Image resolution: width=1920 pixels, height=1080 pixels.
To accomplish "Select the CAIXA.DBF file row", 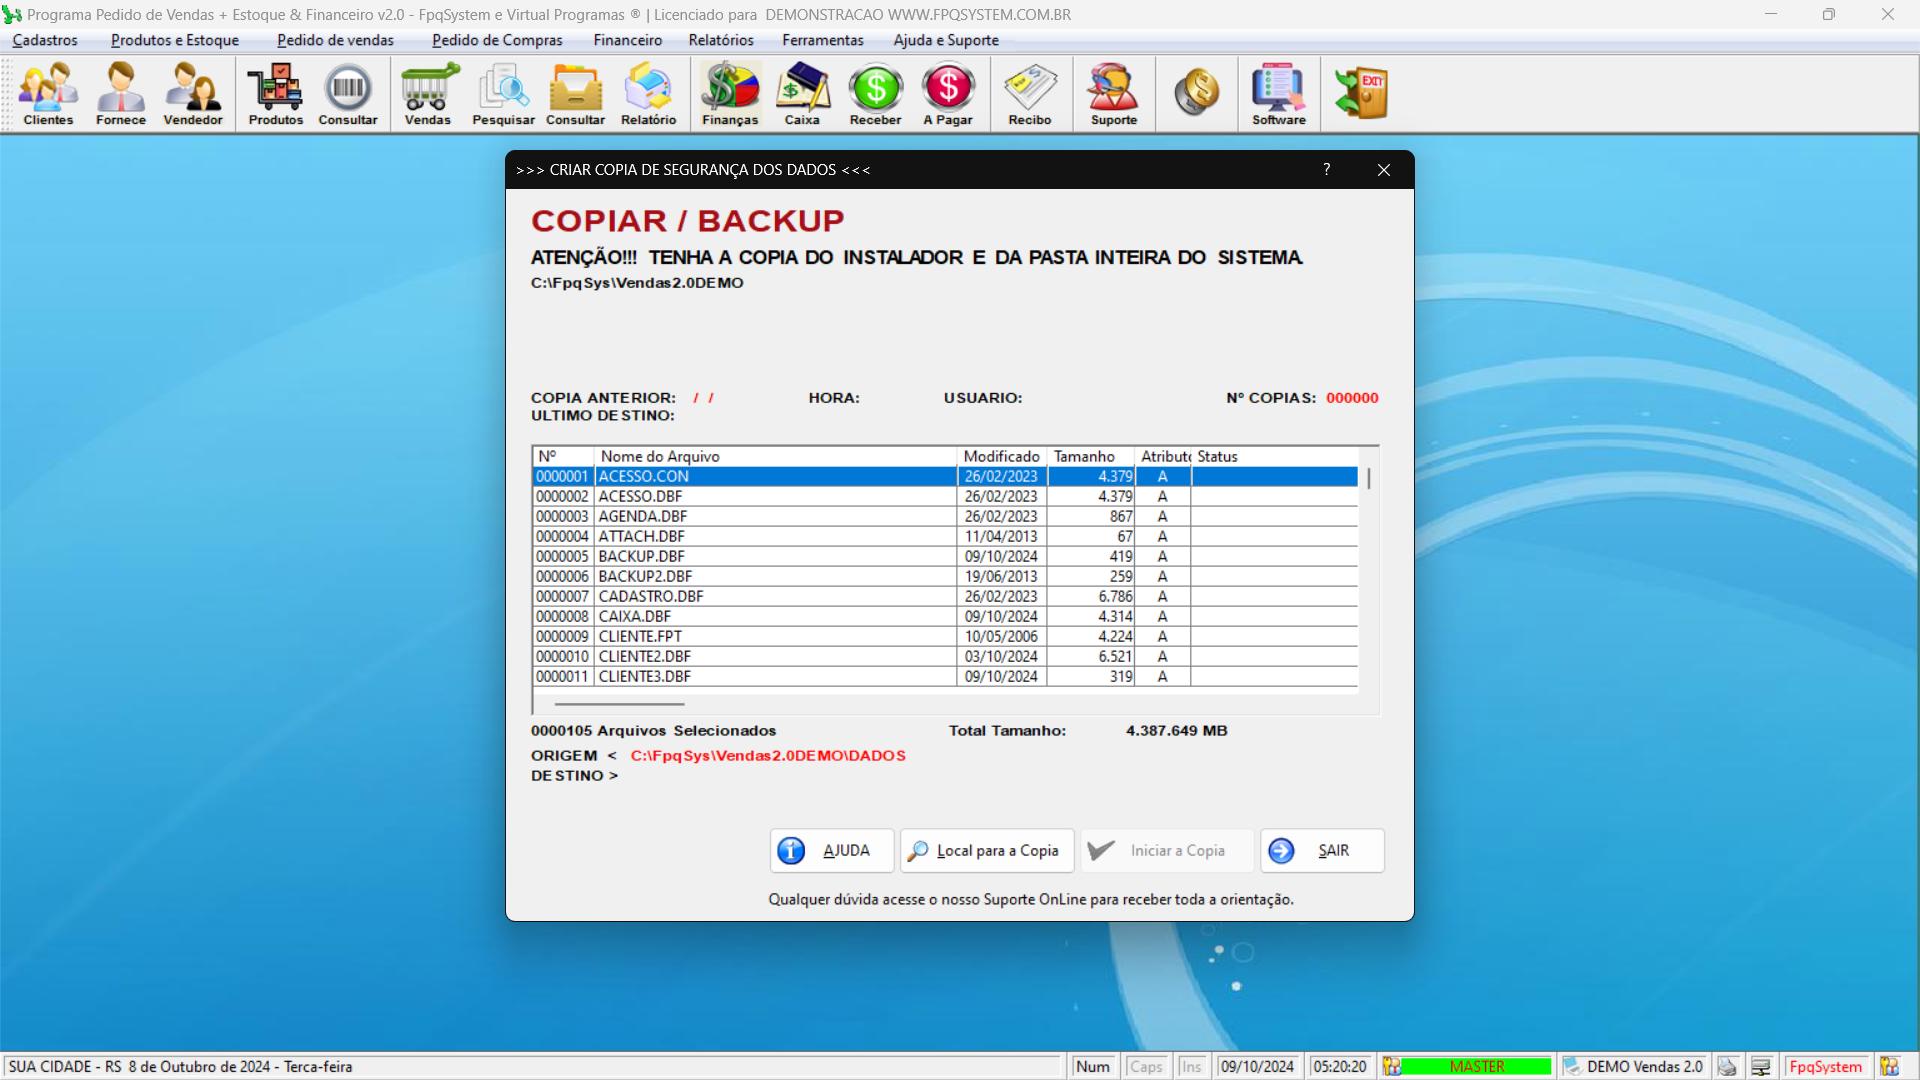I will [x=945, y=617].
